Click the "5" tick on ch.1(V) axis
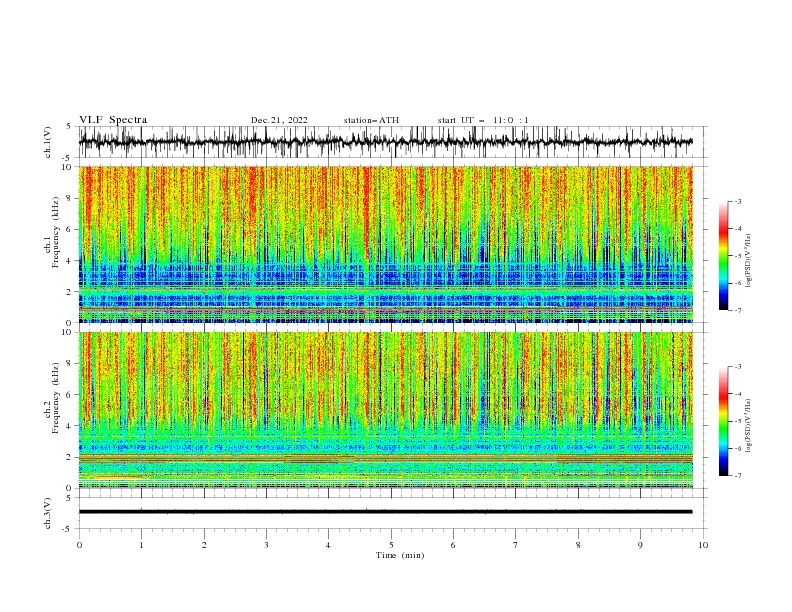 [70, 127]
